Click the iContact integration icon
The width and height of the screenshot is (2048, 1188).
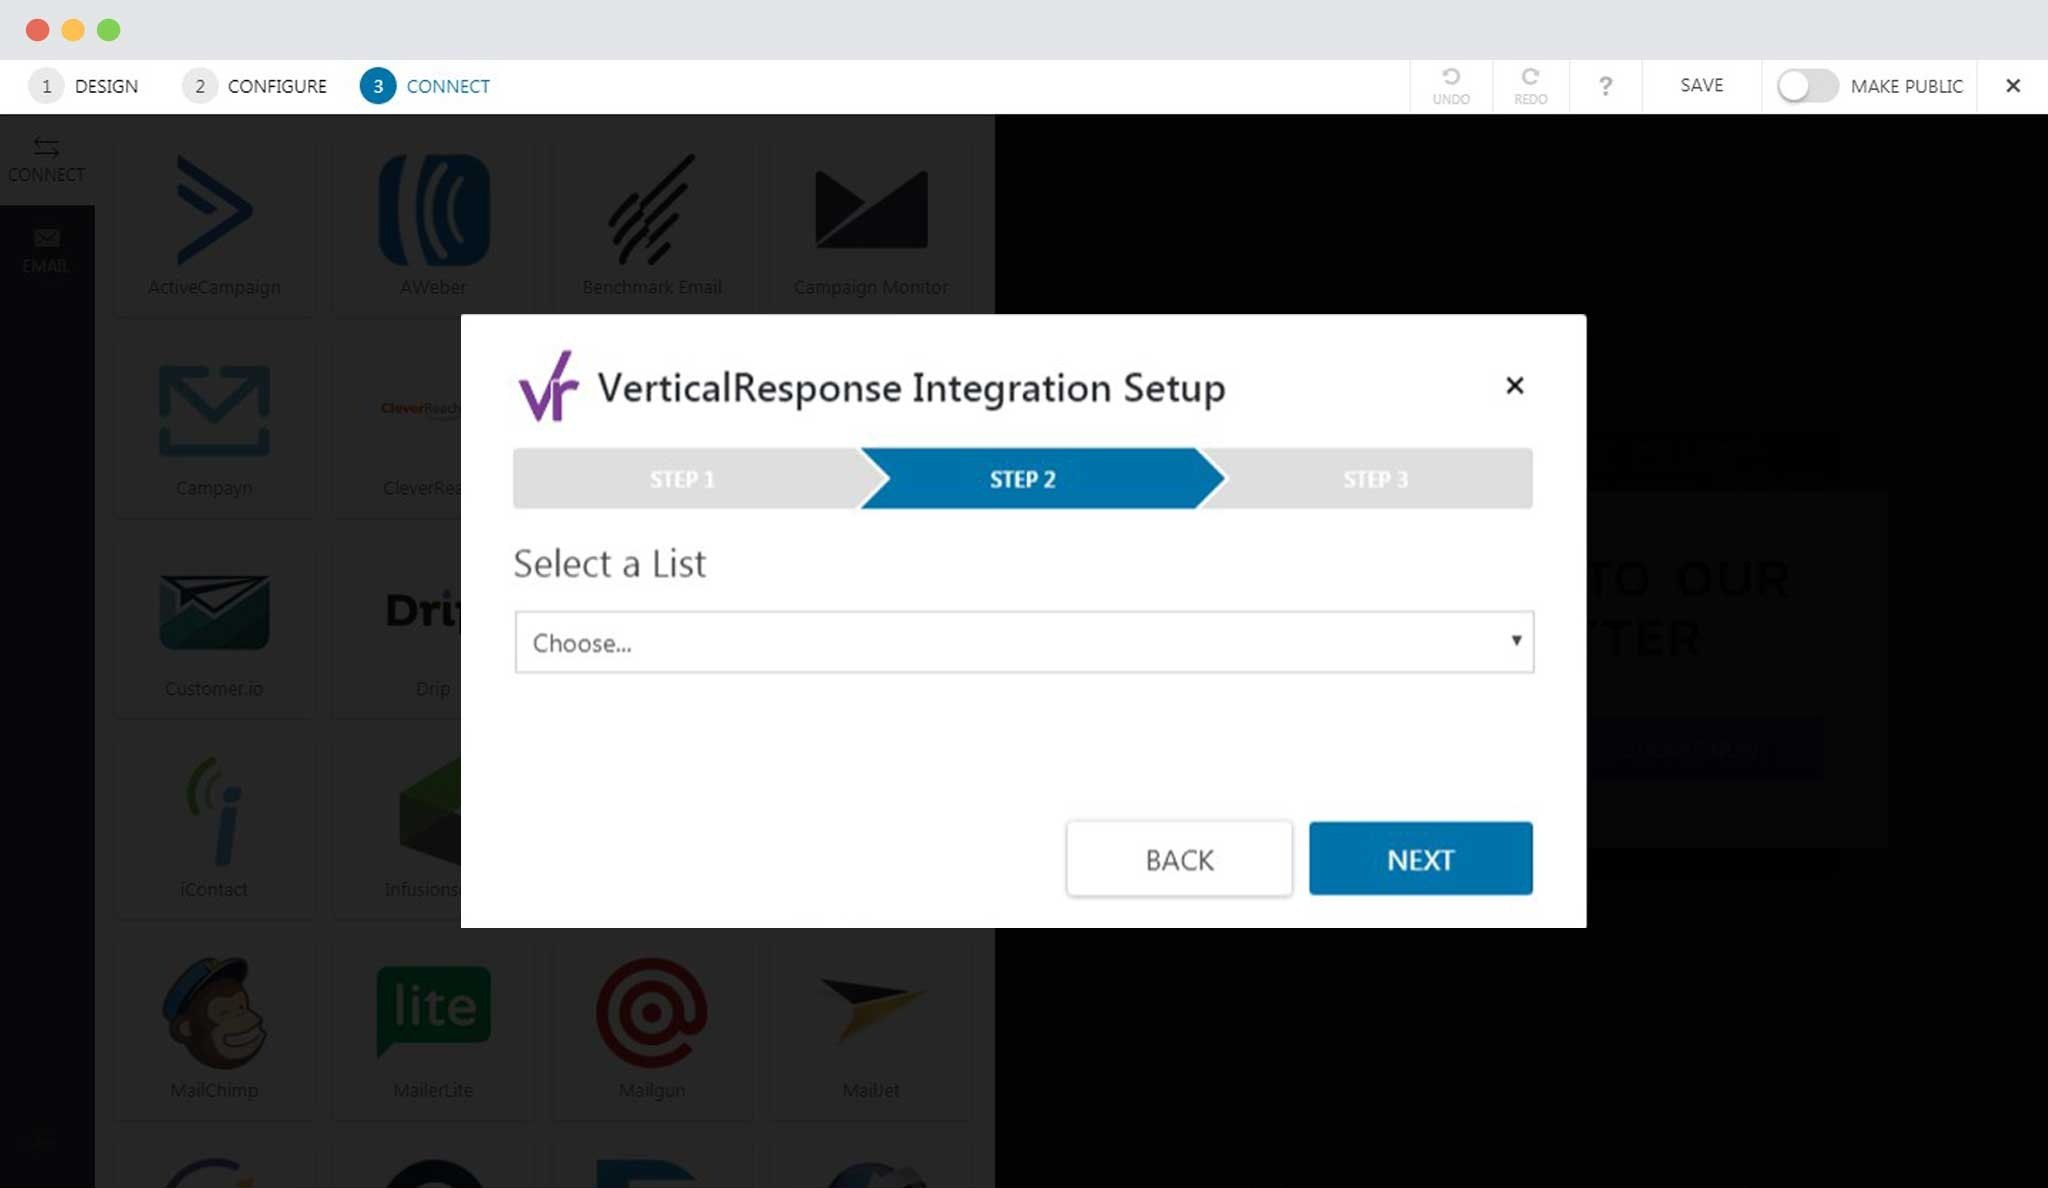coord(214,811)
